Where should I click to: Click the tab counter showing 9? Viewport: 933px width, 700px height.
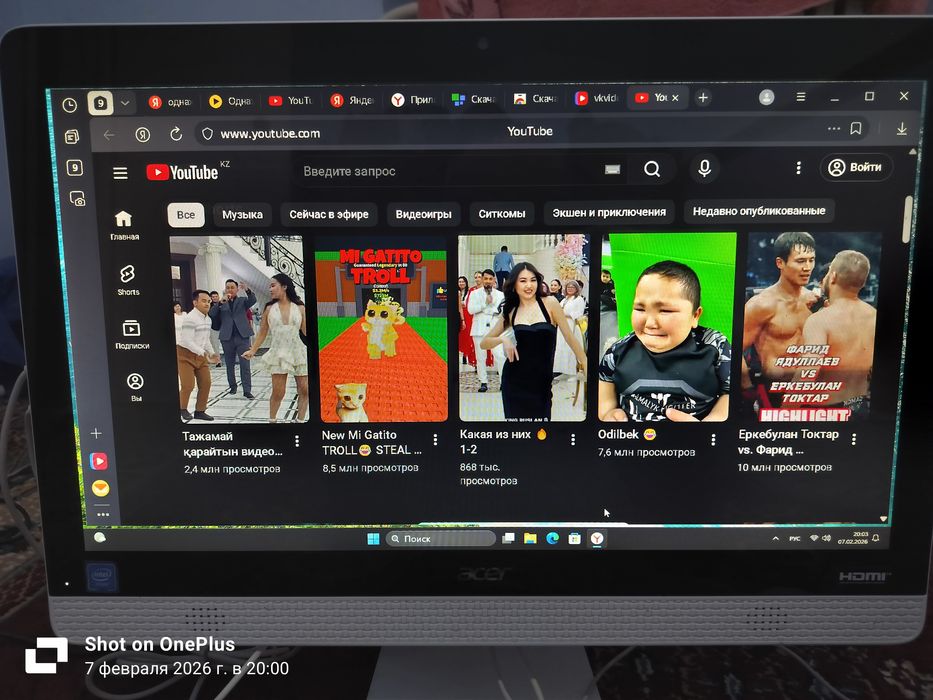101,103
